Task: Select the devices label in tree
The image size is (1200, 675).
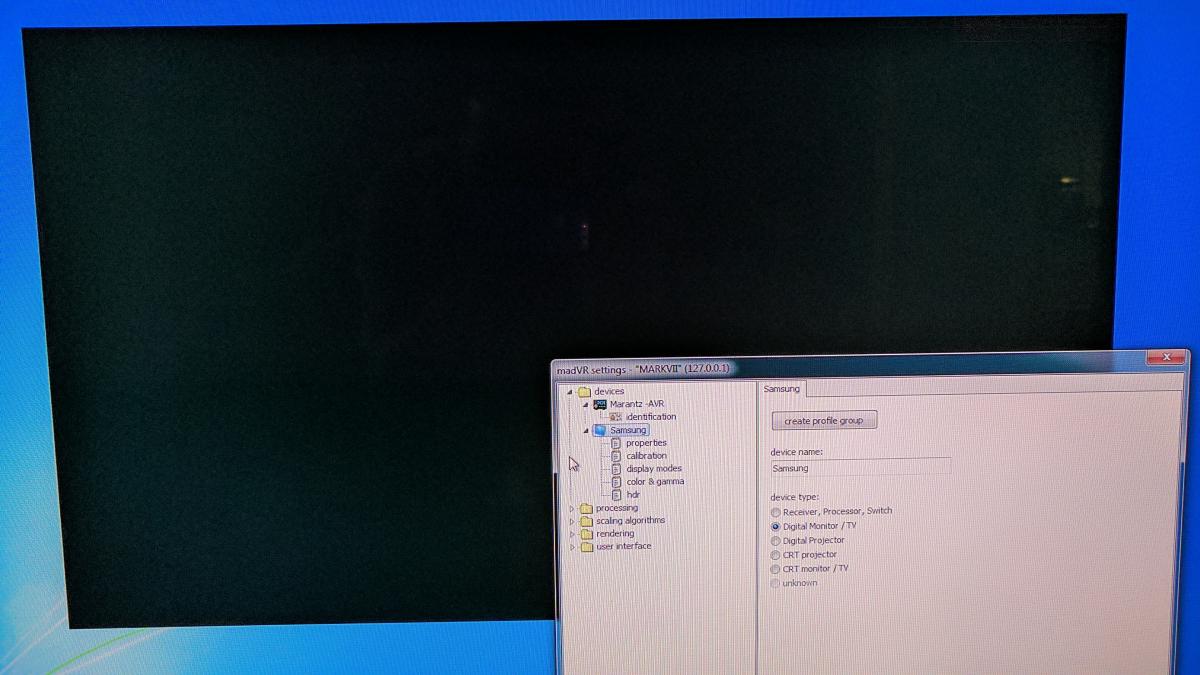Action: tap(609, 391)
